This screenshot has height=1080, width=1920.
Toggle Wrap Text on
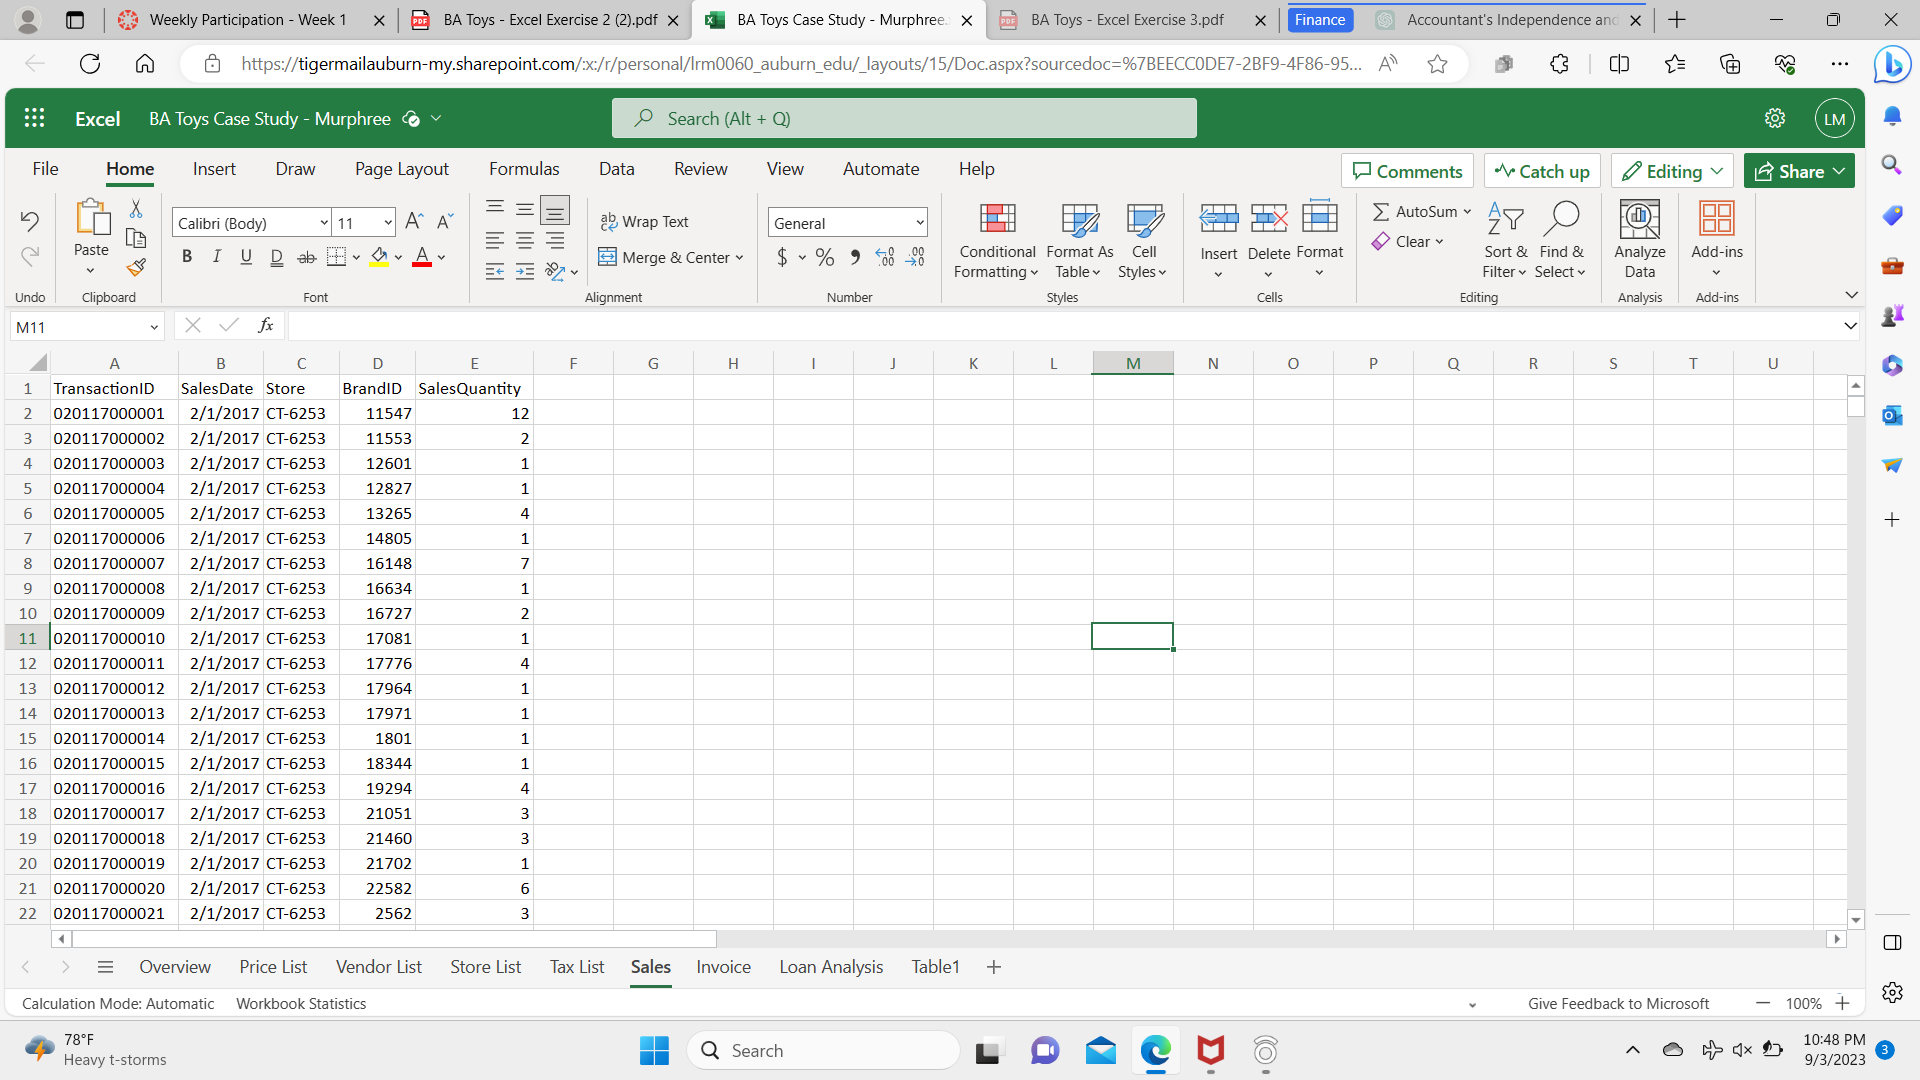coord(645,222)
